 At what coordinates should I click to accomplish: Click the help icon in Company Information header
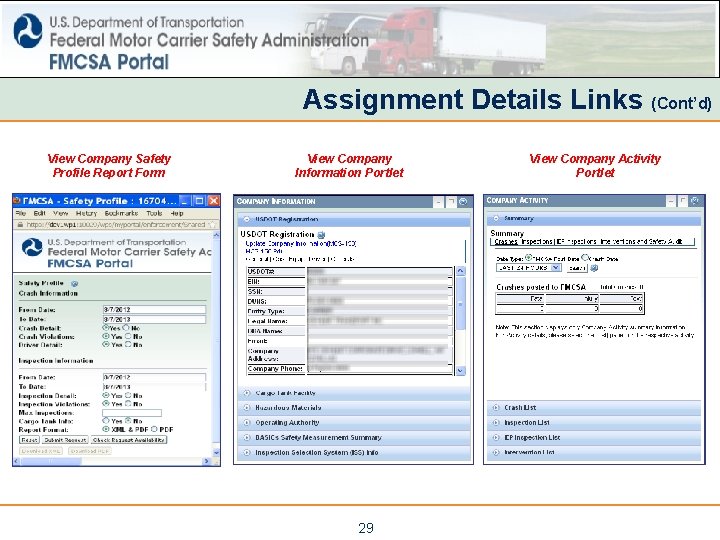(463, 202)
